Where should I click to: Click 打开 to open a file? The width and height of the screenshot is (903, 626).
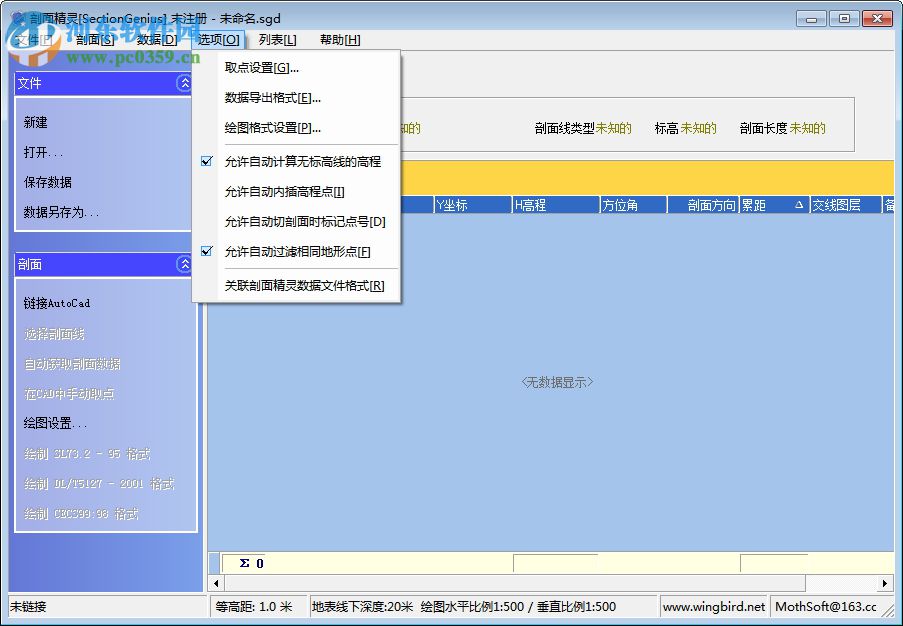click(x=38, y=152)
